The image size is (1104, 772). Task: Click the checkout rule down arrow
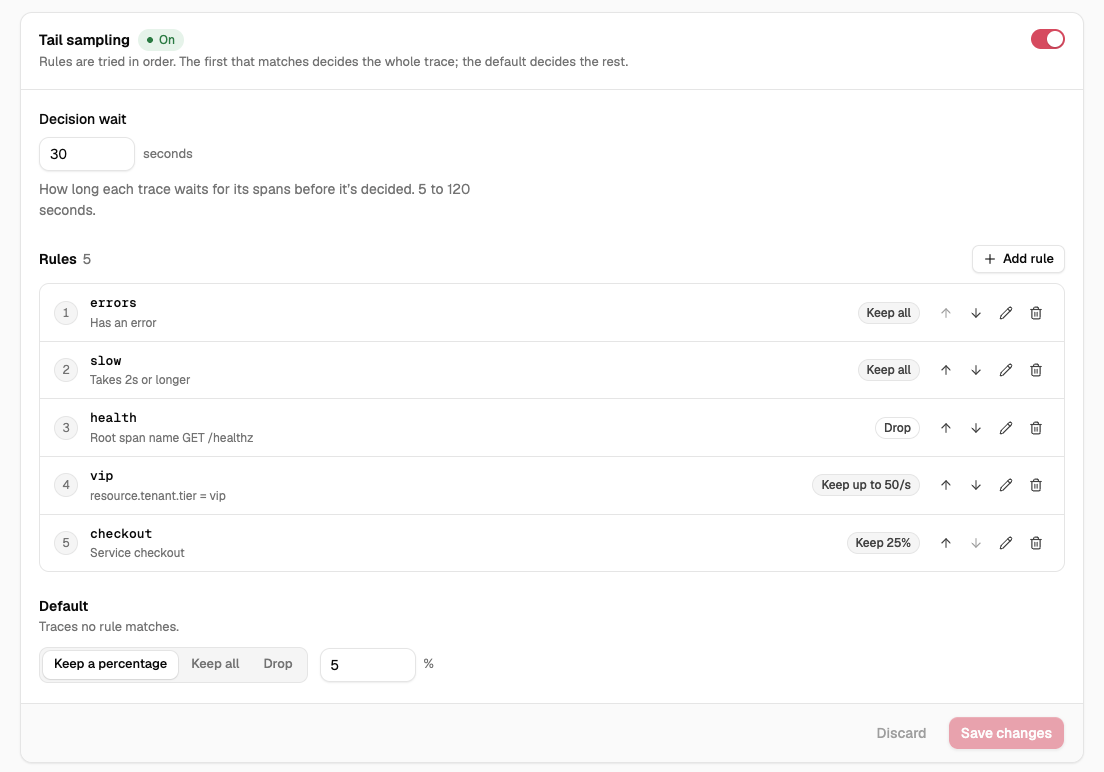(x=976, y=542)
